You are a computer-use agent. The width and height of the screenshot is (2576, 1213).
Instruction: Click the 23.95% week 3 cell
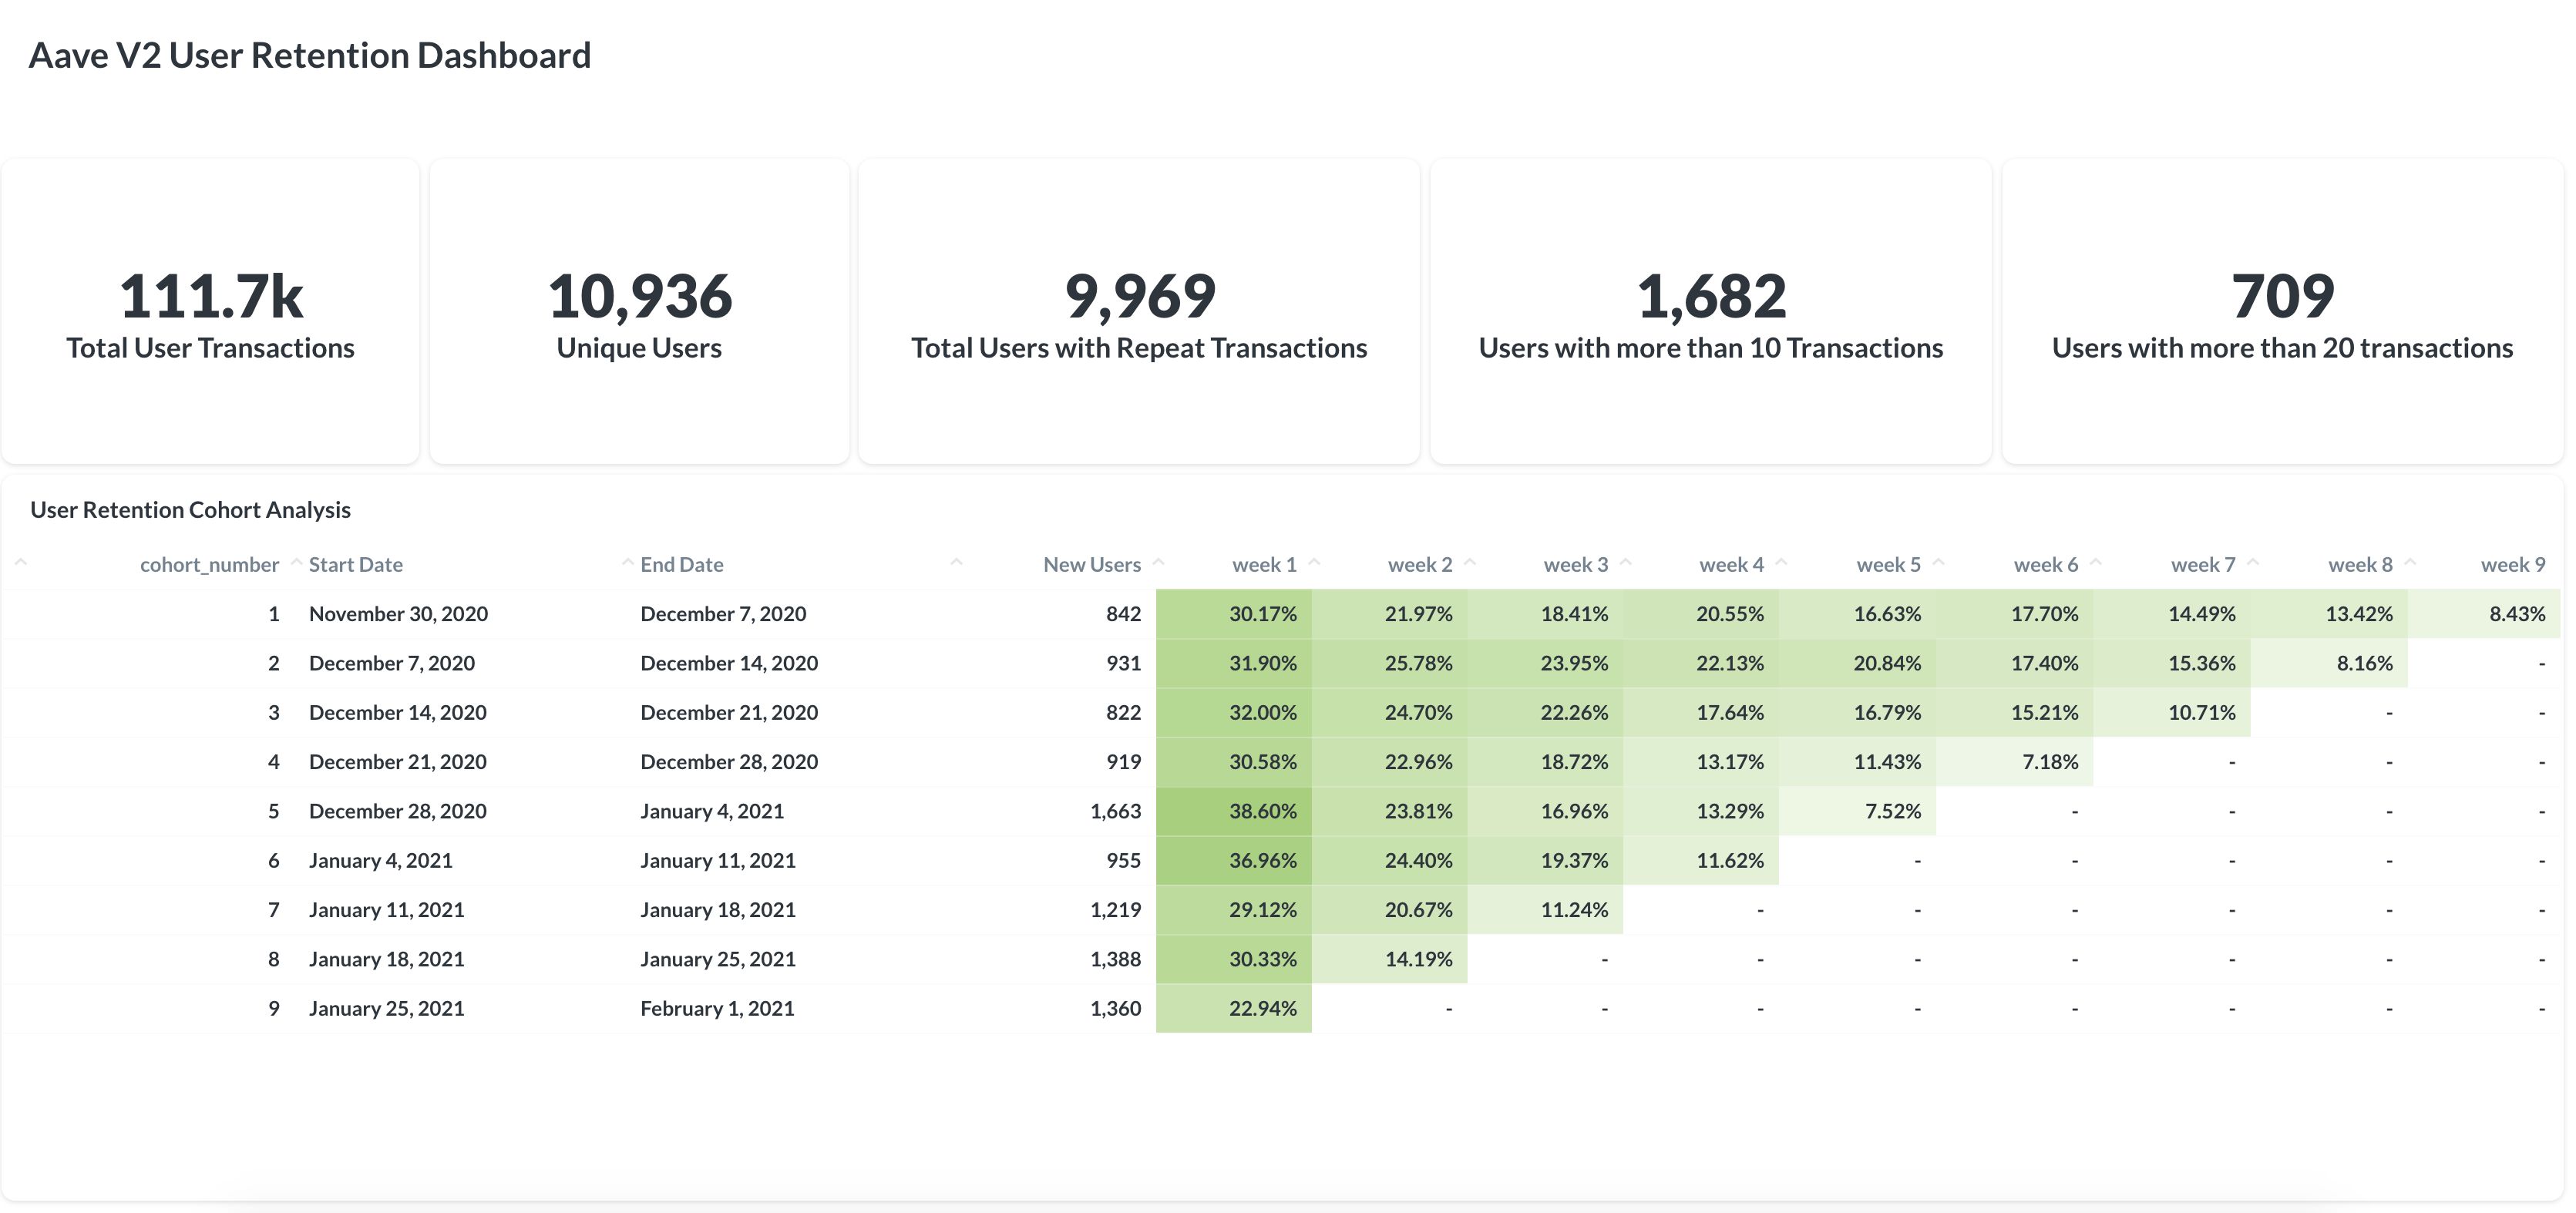pos(1546,663)
